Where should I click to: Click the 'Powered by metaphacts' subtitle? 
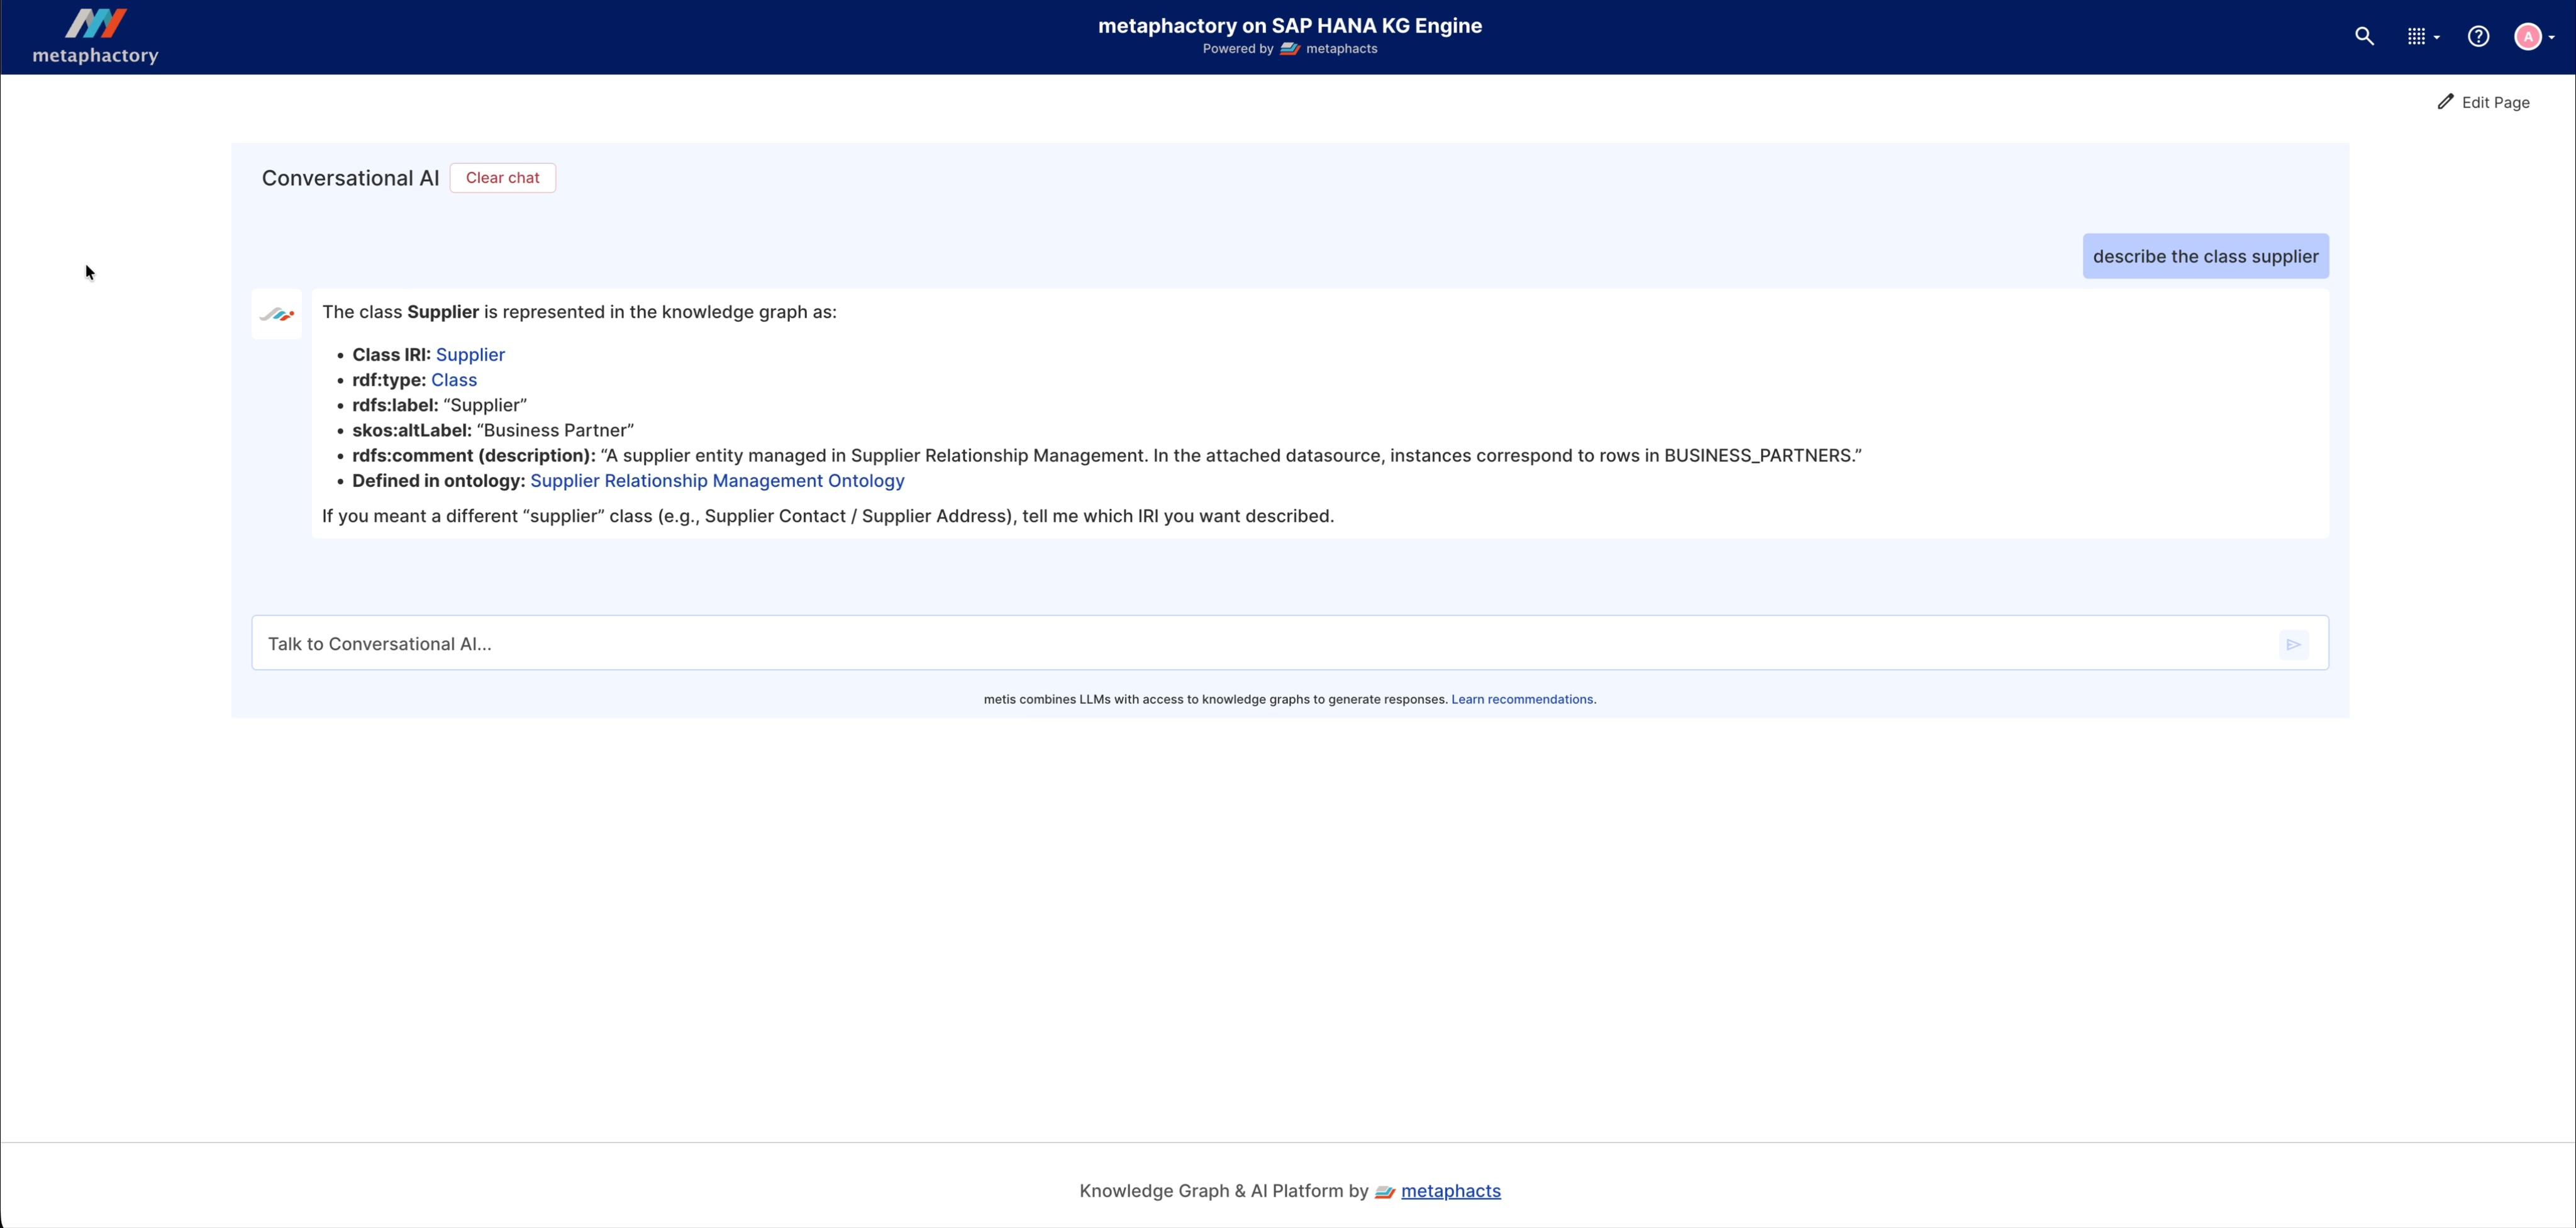click(x=1289, y=49)
